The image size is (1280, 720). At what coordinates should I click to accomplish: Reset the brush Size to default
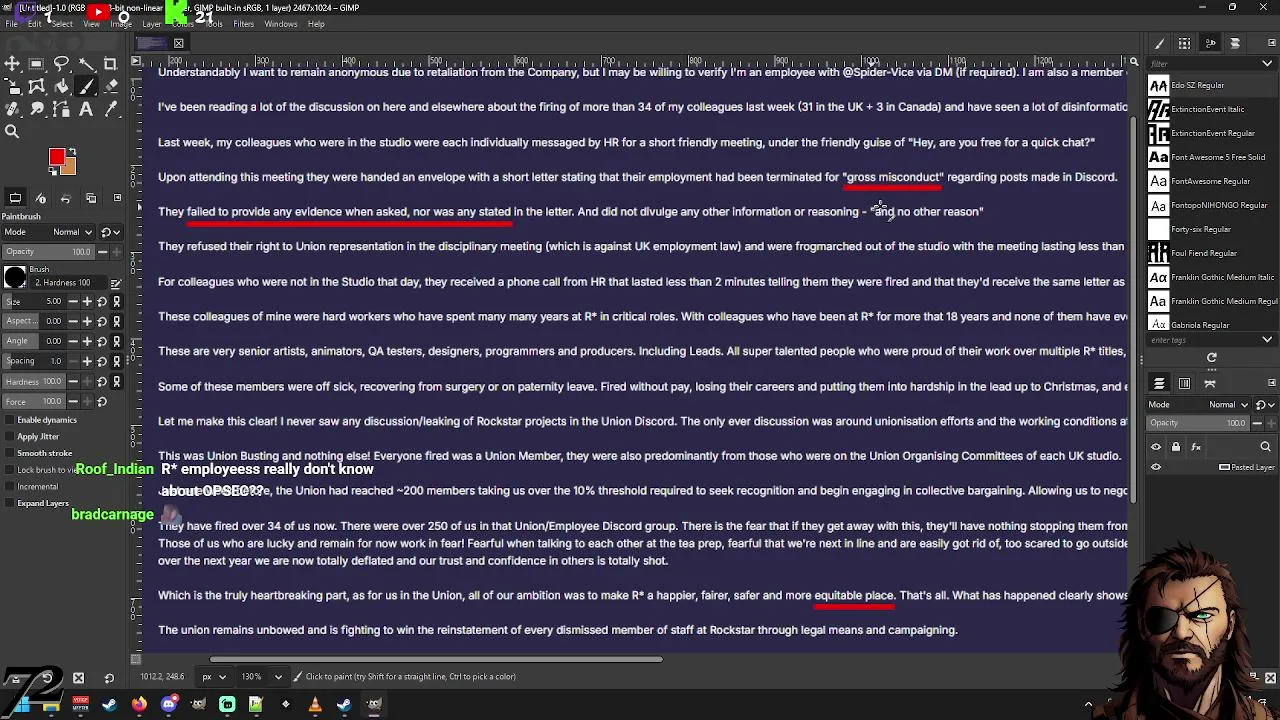[x=102, y=302]
